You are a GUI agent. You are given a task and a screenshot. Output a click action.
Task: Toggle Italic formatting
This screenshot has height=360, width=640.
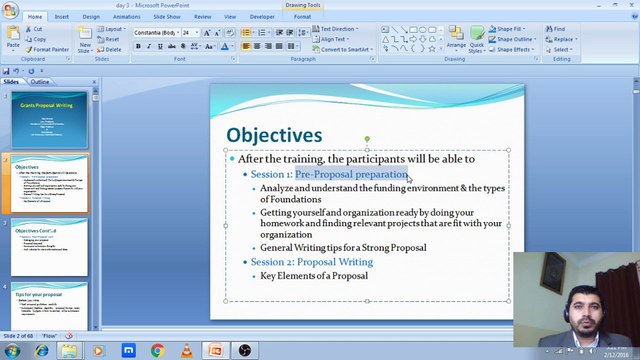tap(149, 47)
